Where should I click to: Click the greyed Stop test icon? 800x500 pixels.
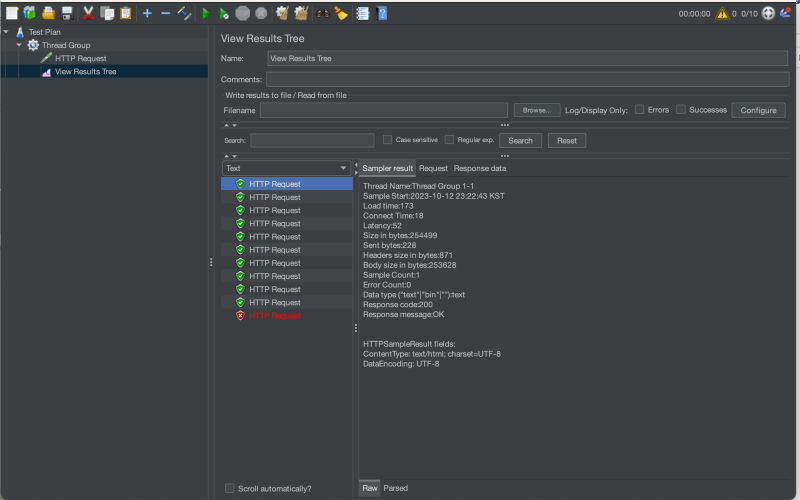click(242, 13)
